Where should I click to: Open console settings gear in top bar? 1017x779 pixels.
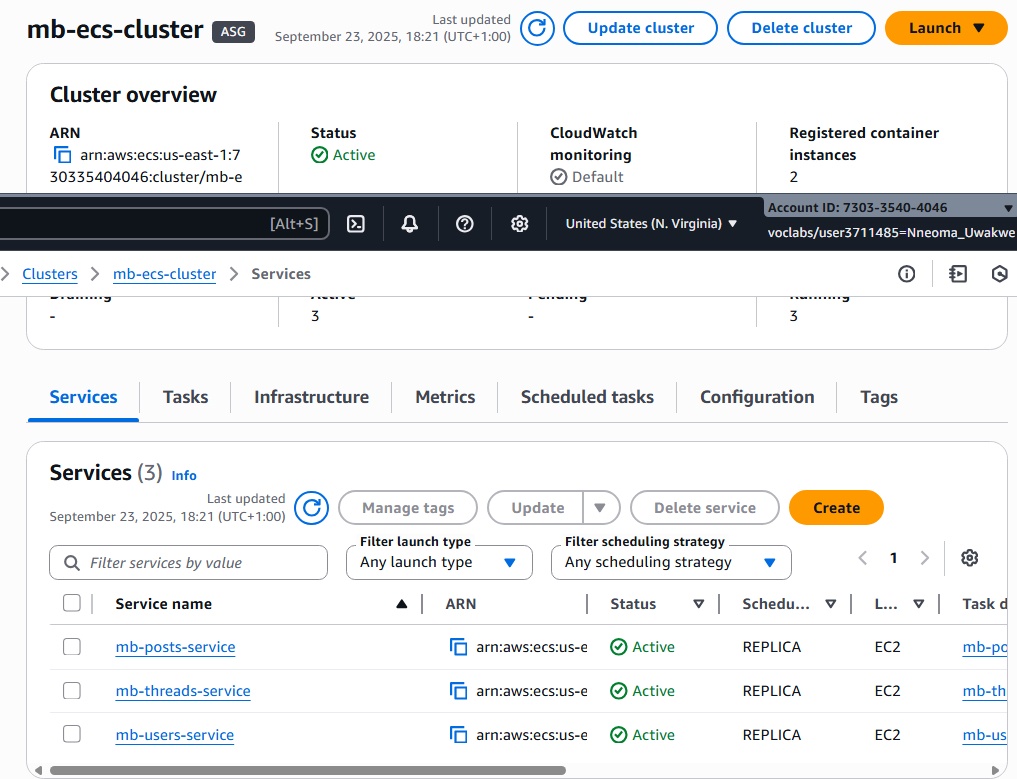coord(520,224)
